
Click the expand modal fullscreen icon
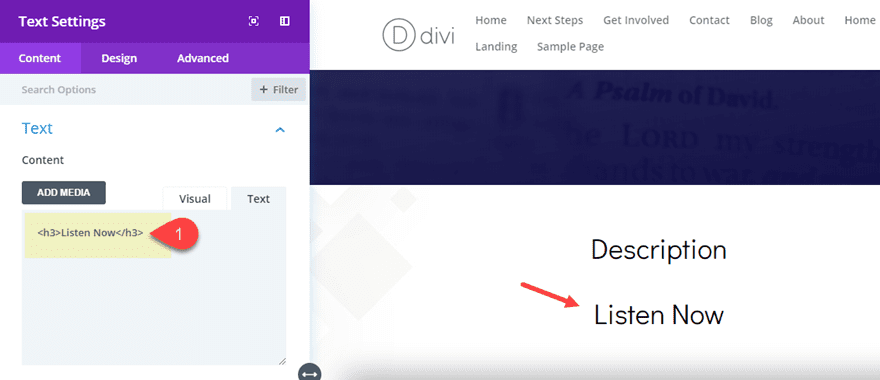point(254,21)
